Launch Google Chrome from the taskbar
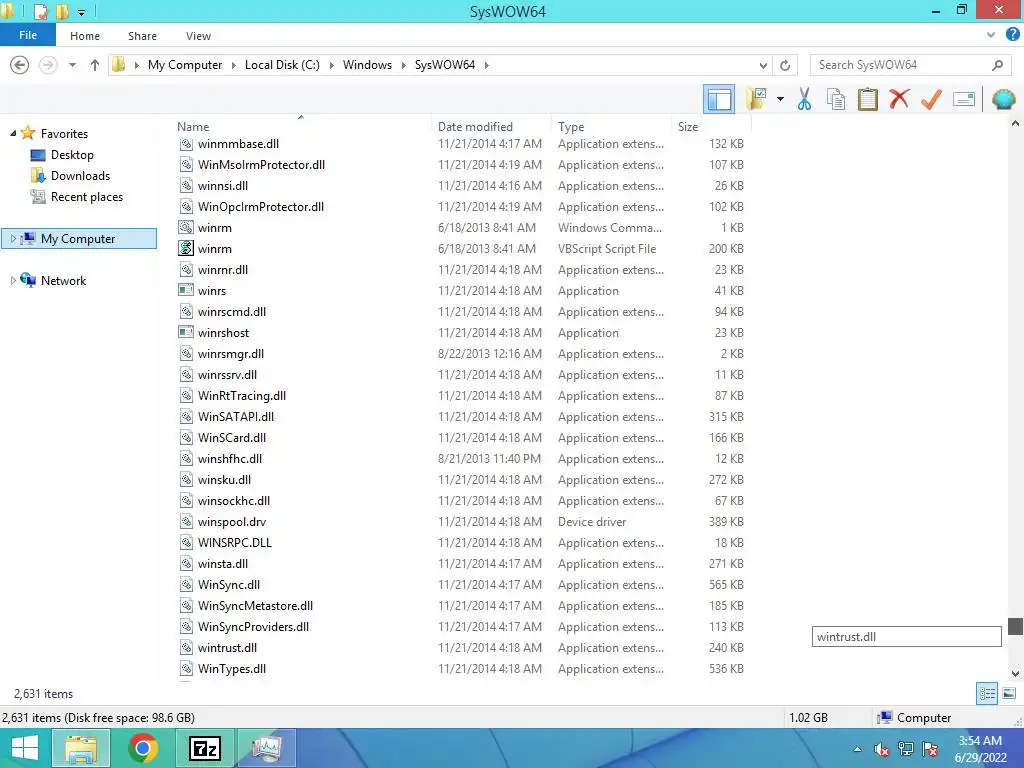 [x=142, y=748]
